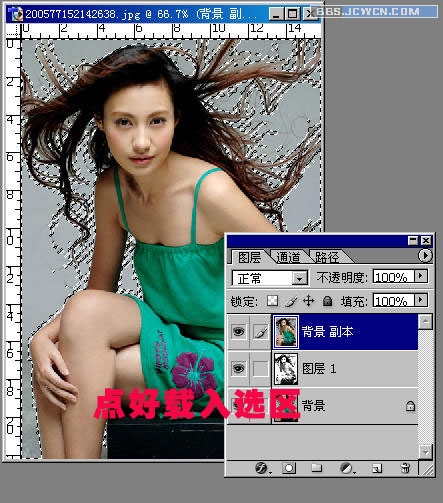Hide the 背景 副本 layer eye

pyautogui.click(x=238, y=332)
